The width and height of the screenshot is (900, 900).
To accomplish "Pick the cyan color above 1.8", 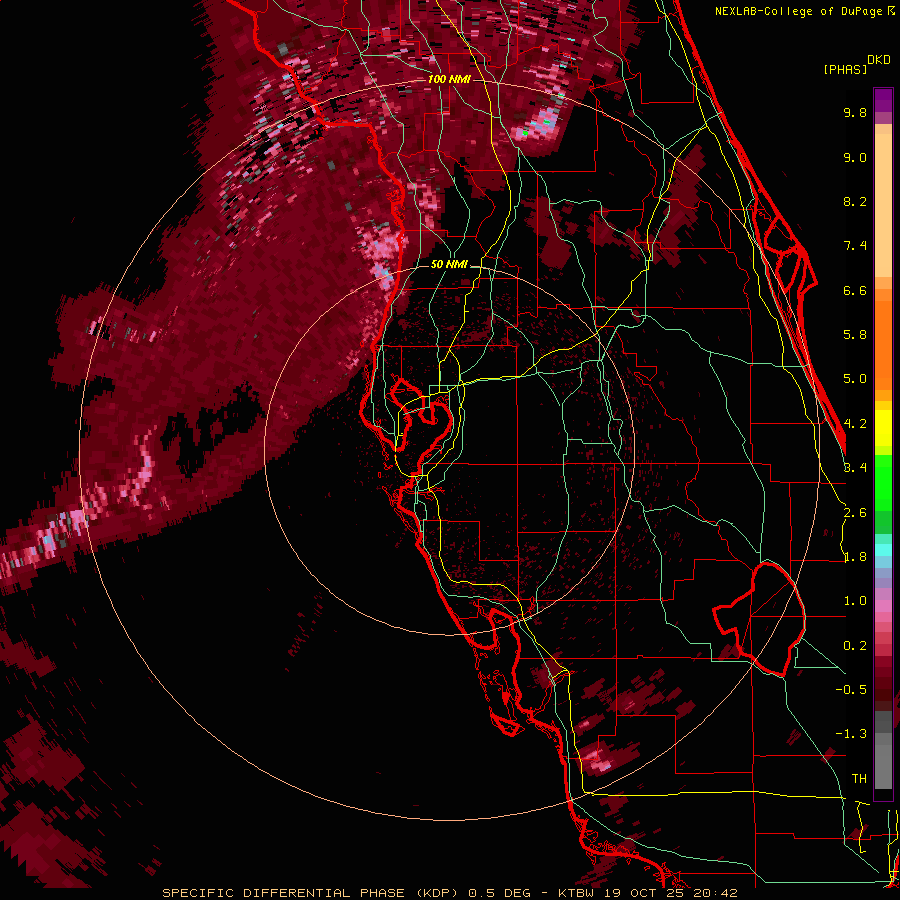I will [883, 549].
